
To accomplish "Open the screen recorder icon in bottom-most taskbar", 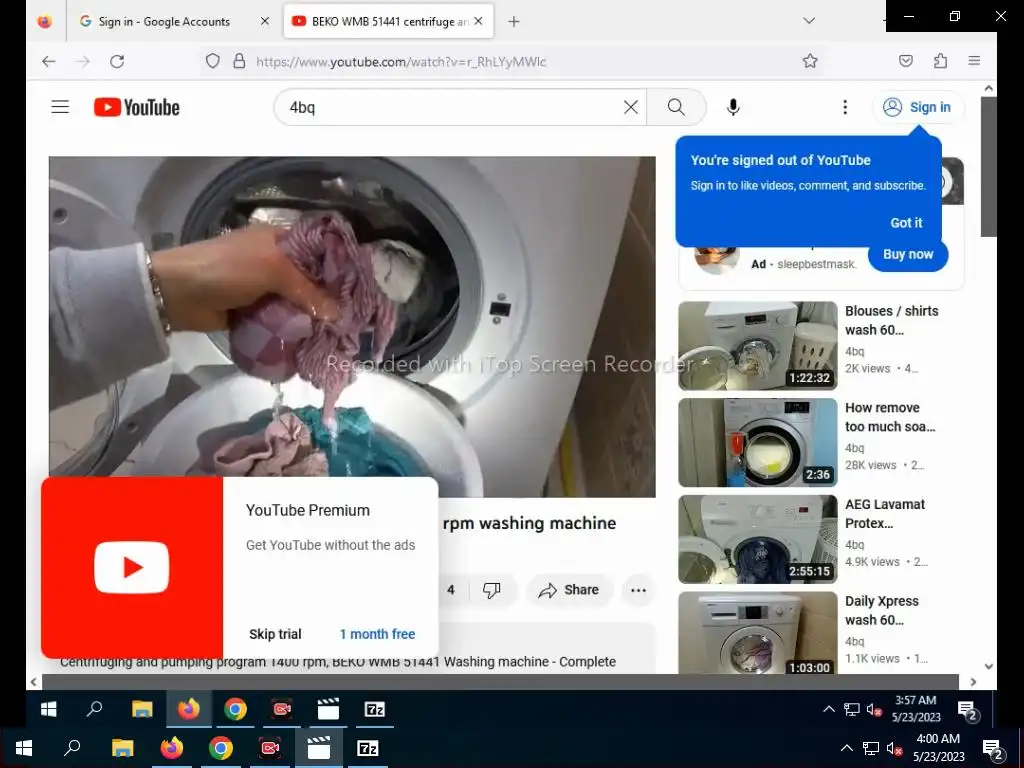I will click(270, 748).
